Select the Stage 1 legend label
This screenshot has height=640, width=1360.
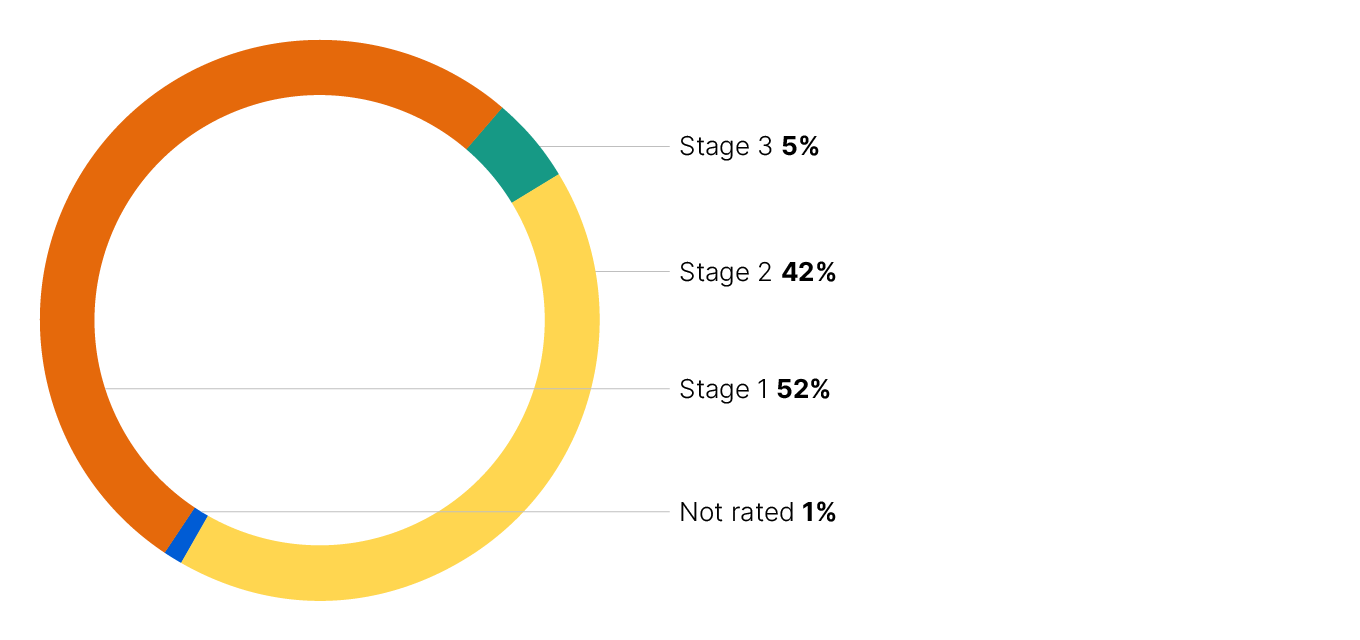[x=724, y=389]
